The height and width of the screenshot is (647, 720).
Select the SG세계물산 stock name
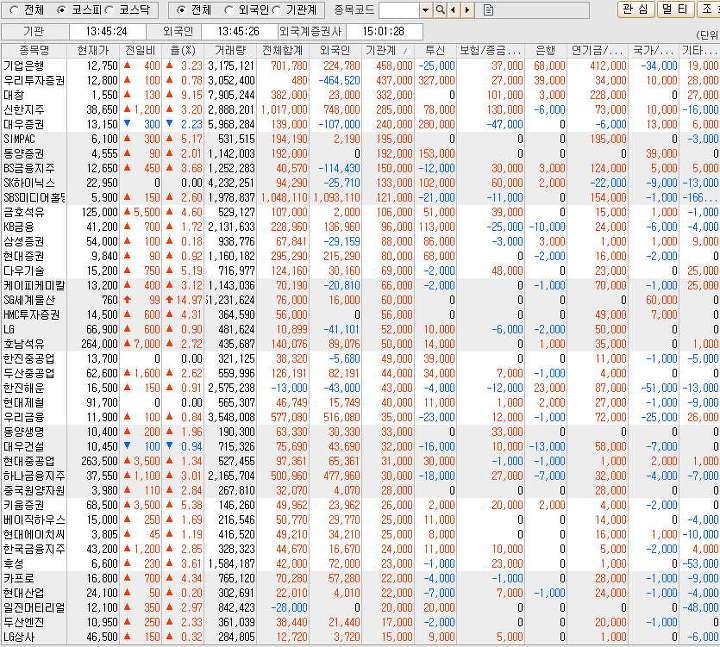click(29, 300)
